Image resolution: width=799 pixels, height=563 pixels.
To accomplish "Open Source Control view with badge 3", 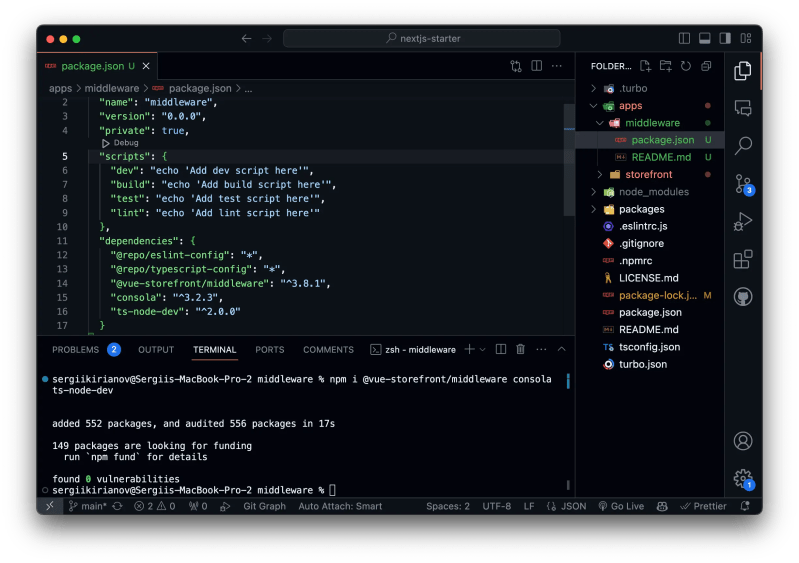I will (x=743, y=184).
